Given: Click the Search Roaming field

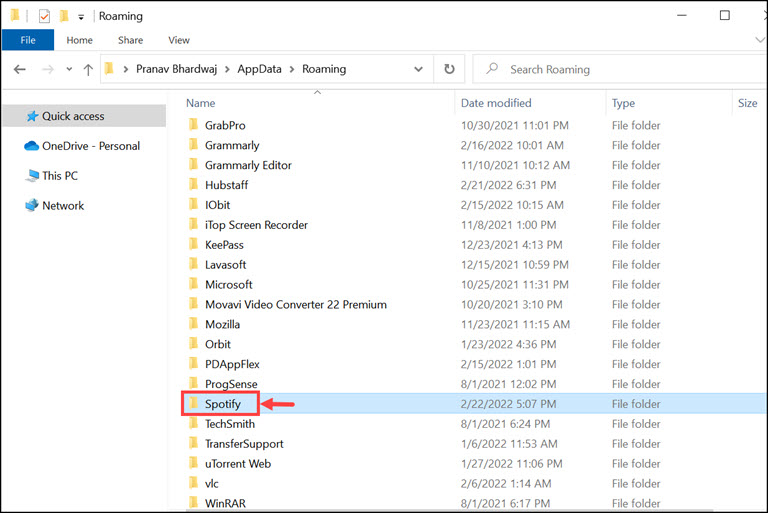Looking at the screenshot, I should [x=620, y=69].
